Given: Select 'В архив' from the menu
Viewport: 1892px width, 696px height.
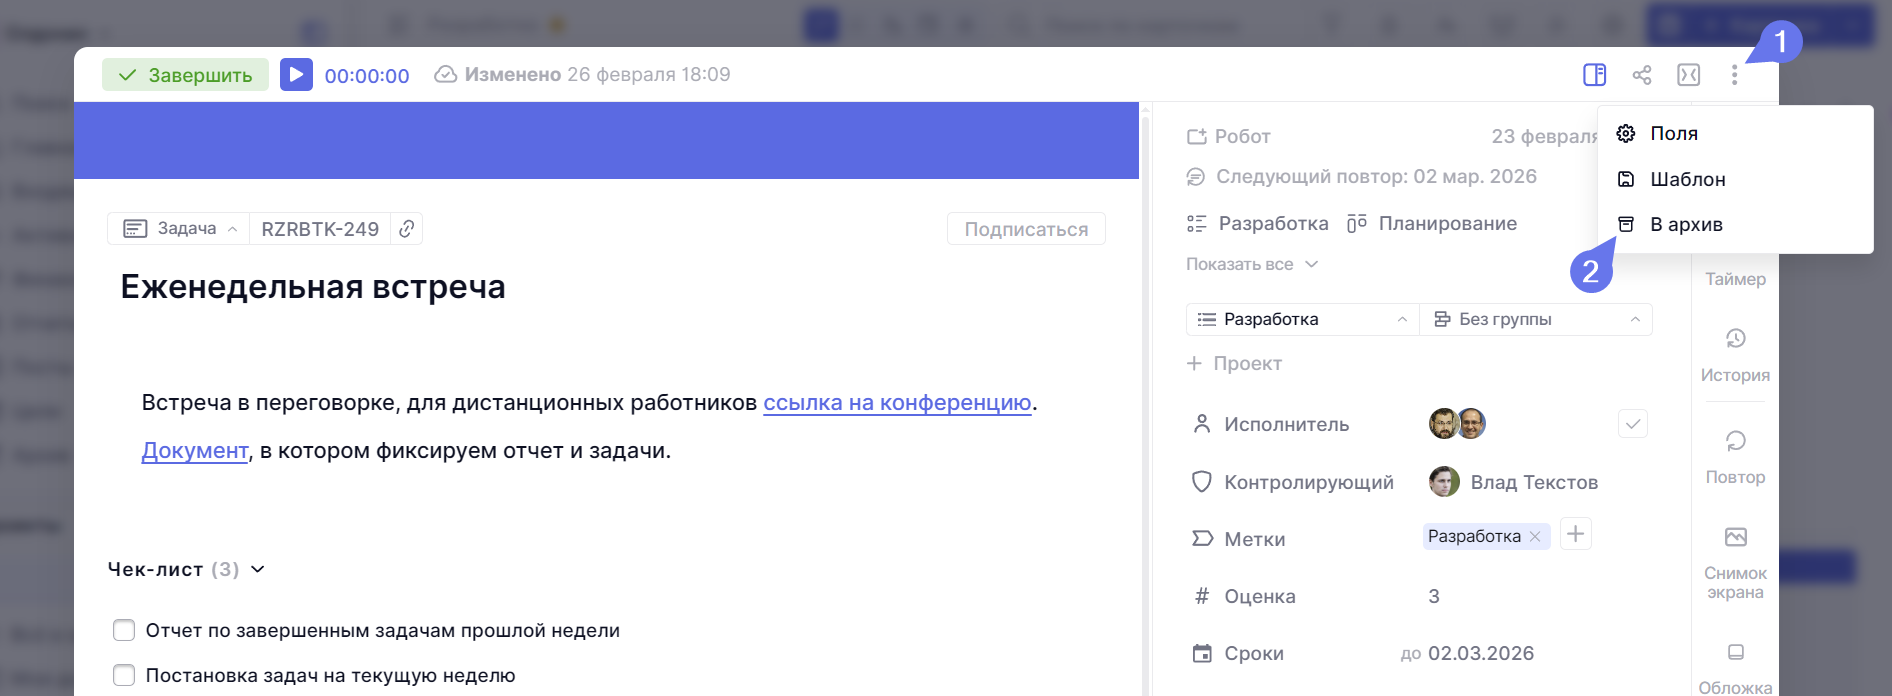Looking at the screenshot, I should (x=1686, y=224).
